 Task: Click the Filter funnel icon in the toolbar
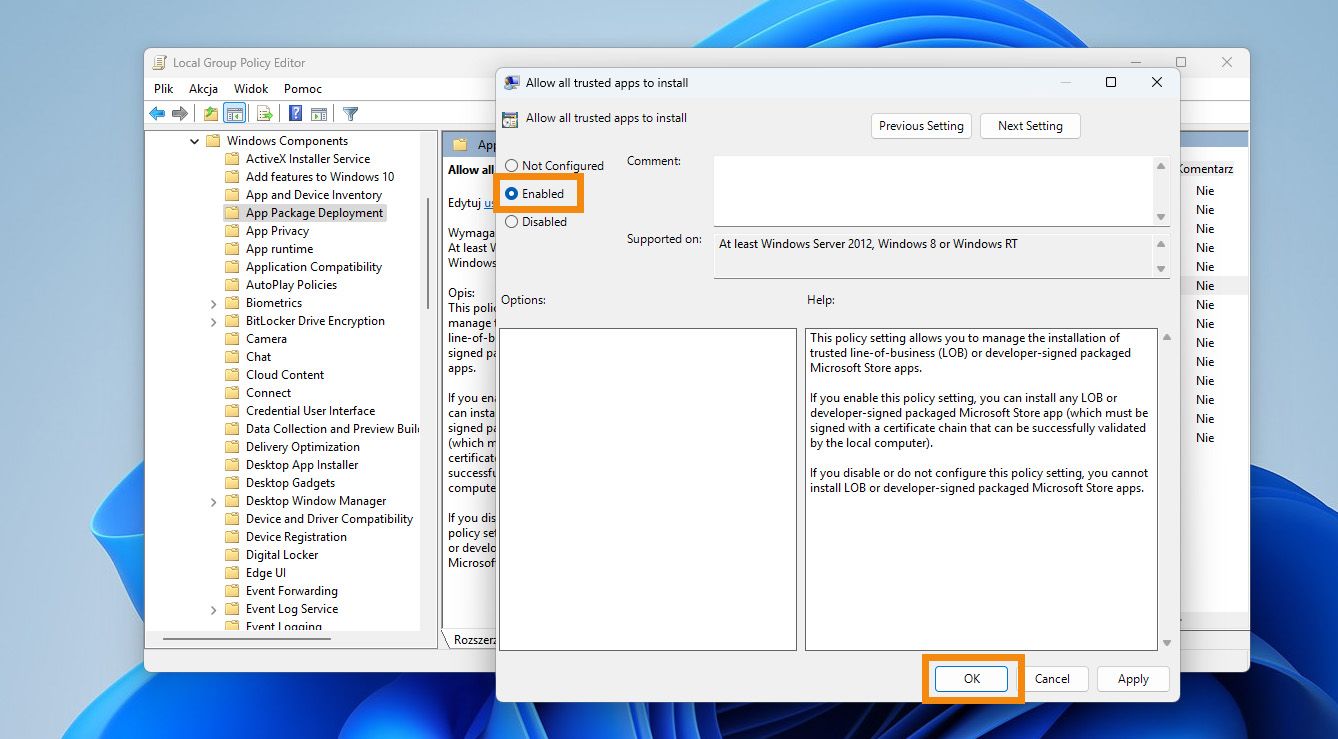tap(350, 114)
